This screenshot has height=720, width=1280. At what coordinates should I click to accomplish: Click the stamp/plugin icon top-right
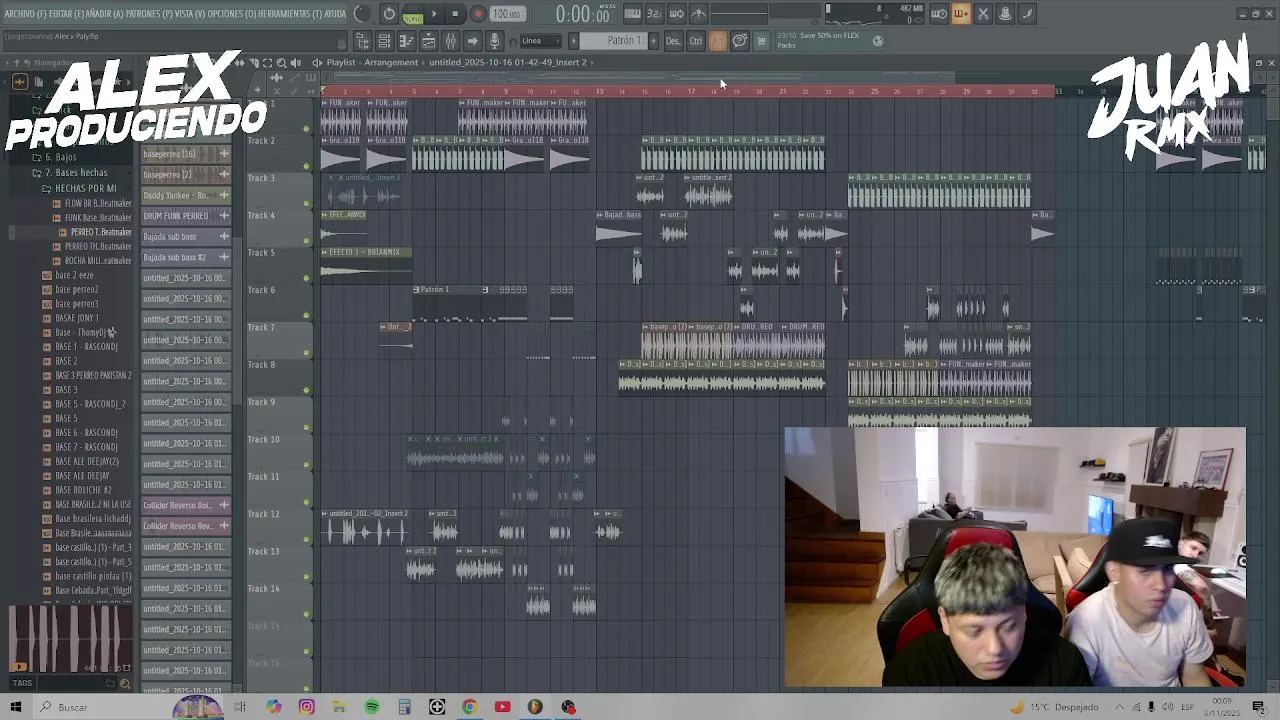pos(1005,14)
